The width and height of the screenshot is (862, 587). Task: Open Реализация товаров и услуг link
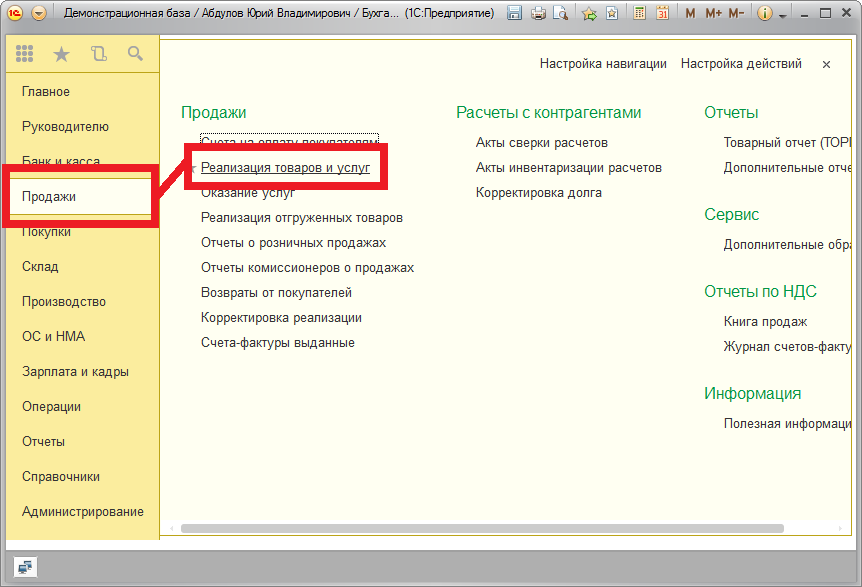pyautogui.click(x=285, y=168)
